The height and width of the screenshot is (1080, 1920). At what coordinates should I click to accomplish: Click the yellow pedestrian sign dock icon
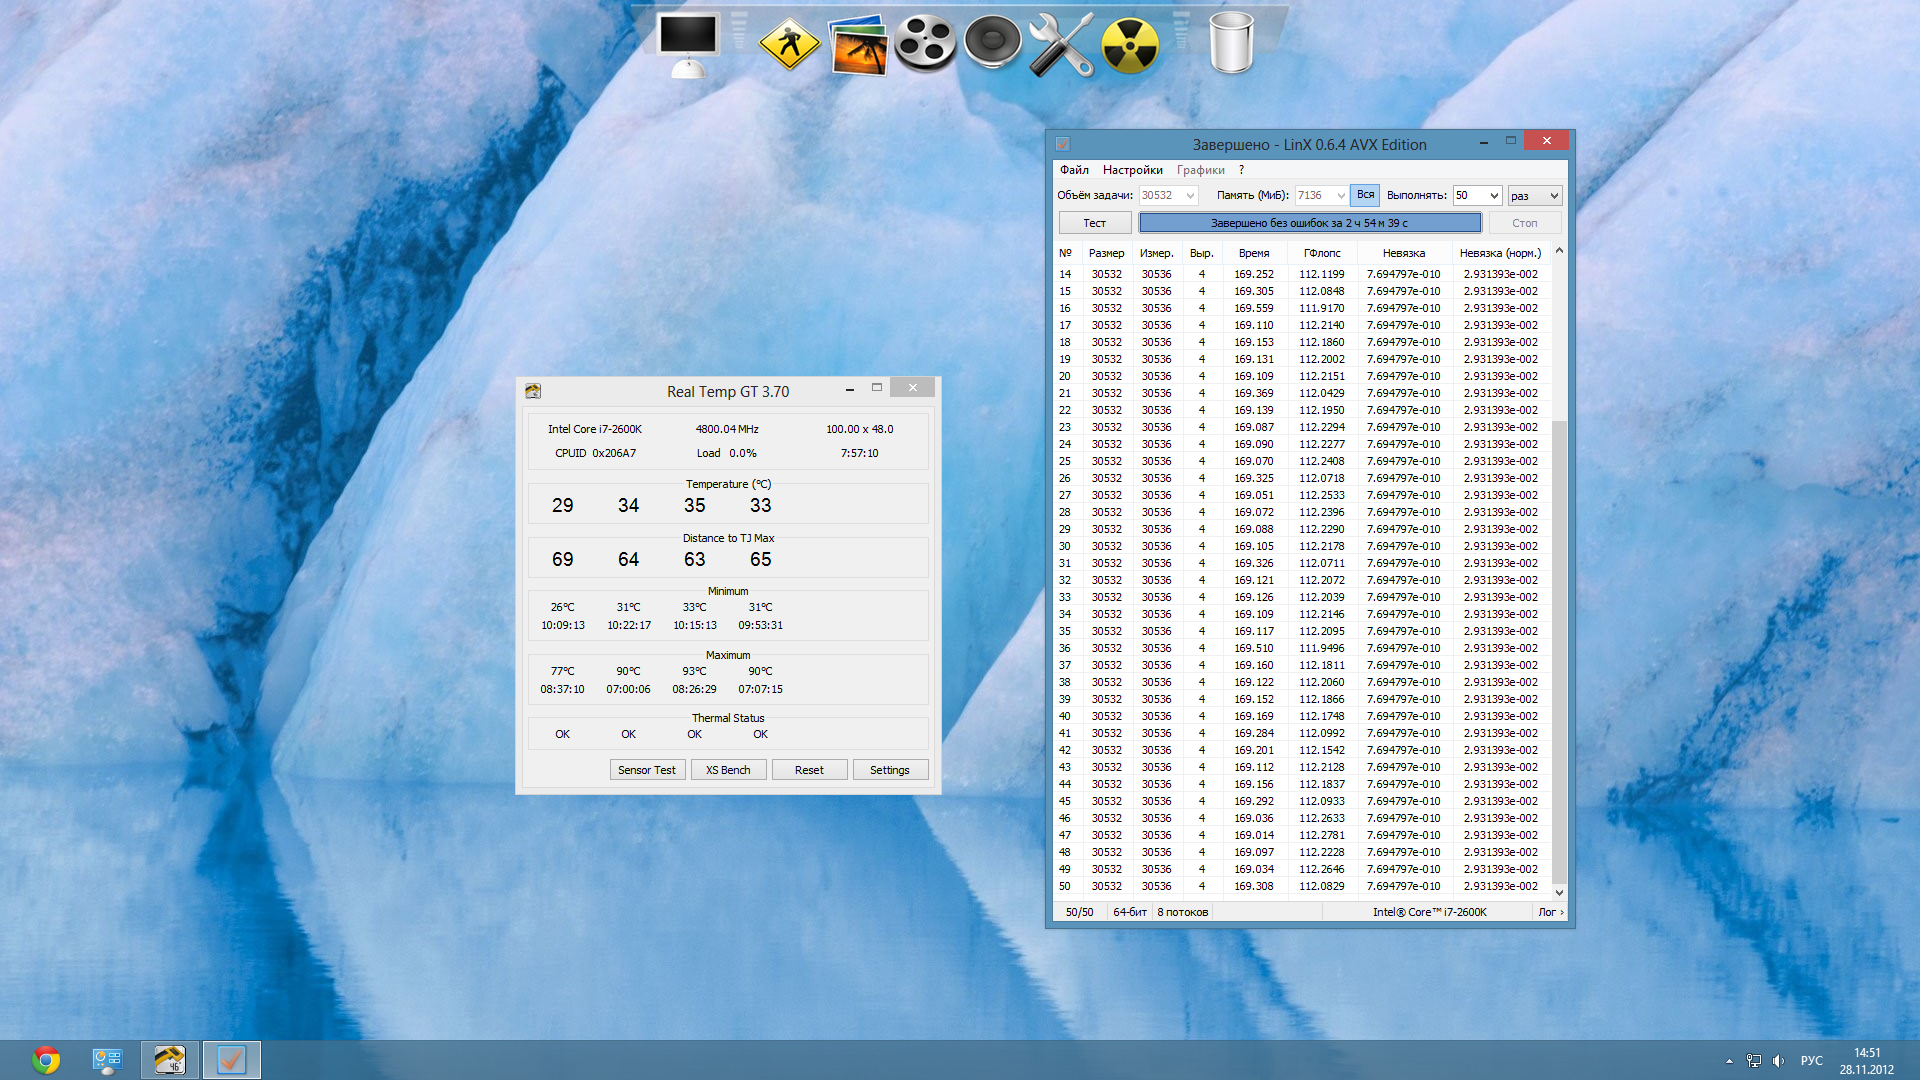(789, 44)
